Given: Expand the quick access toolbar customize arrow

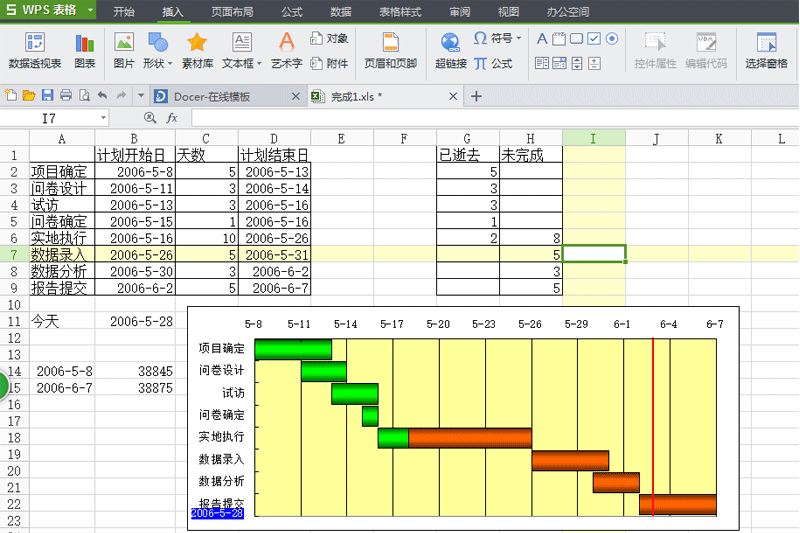Looking at the screenshot, I should 141,95.
